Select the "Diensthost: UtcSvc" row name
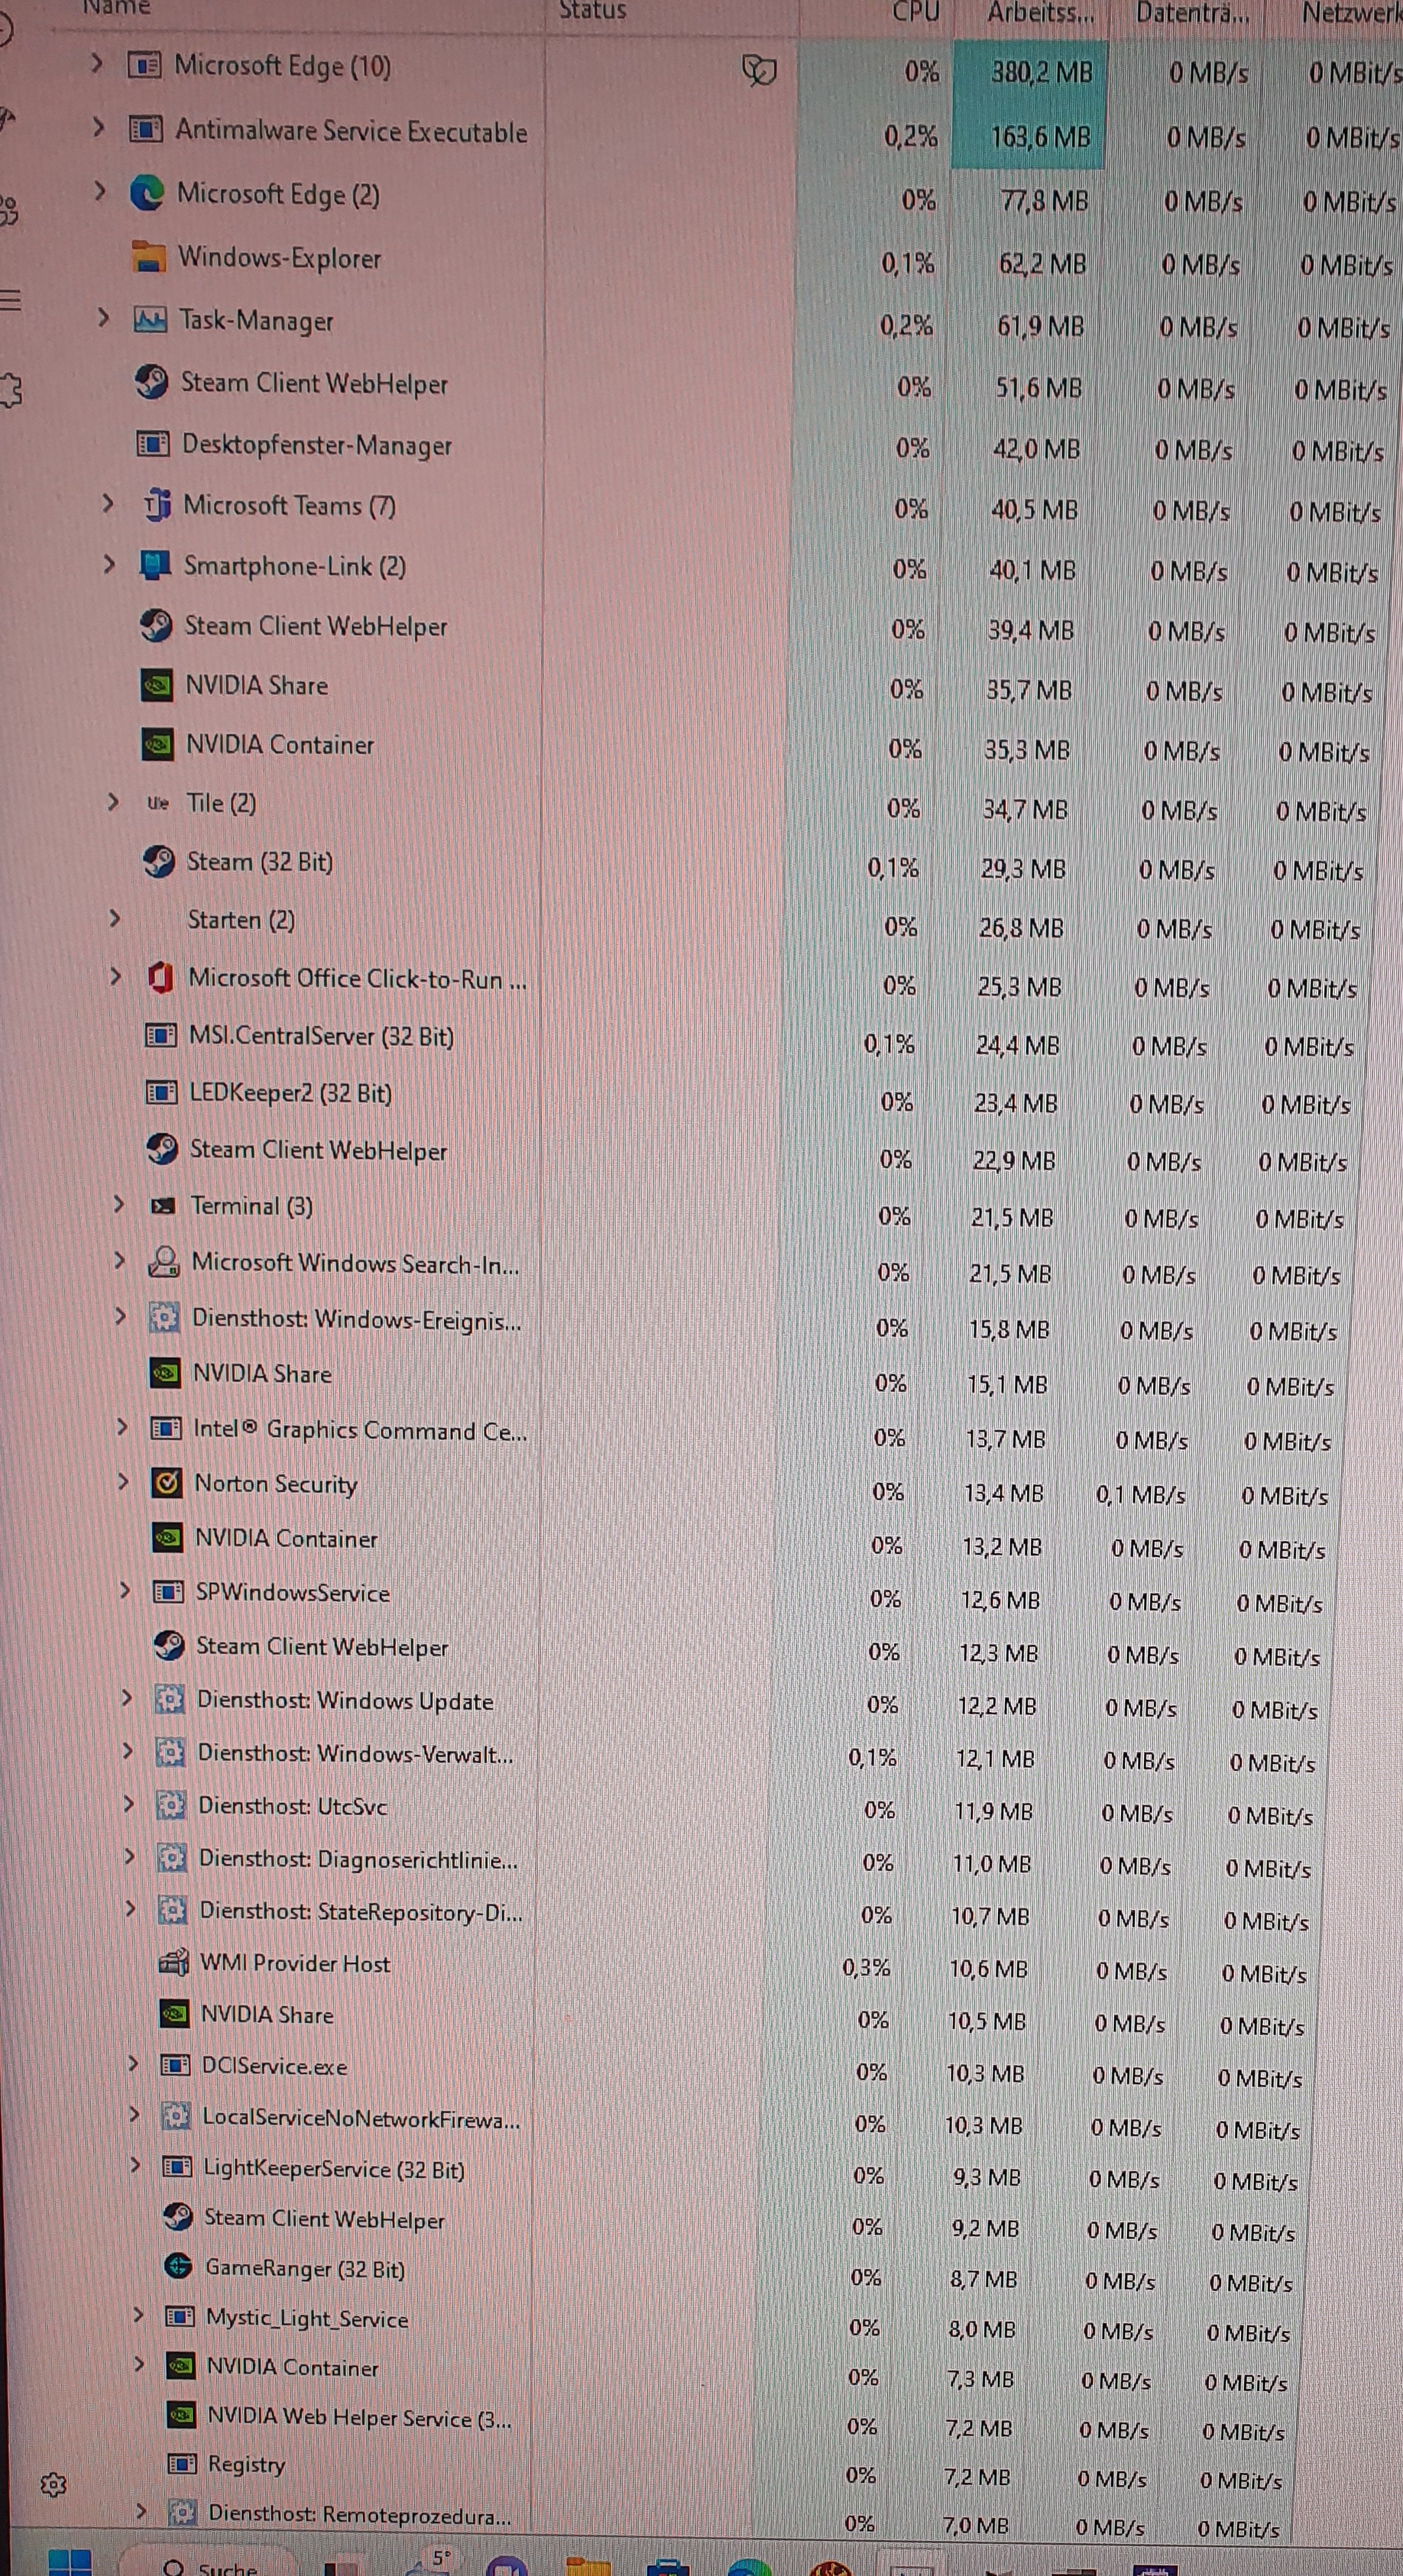The height and width of the screenshot is (2576, 1403). (292, 1805)
